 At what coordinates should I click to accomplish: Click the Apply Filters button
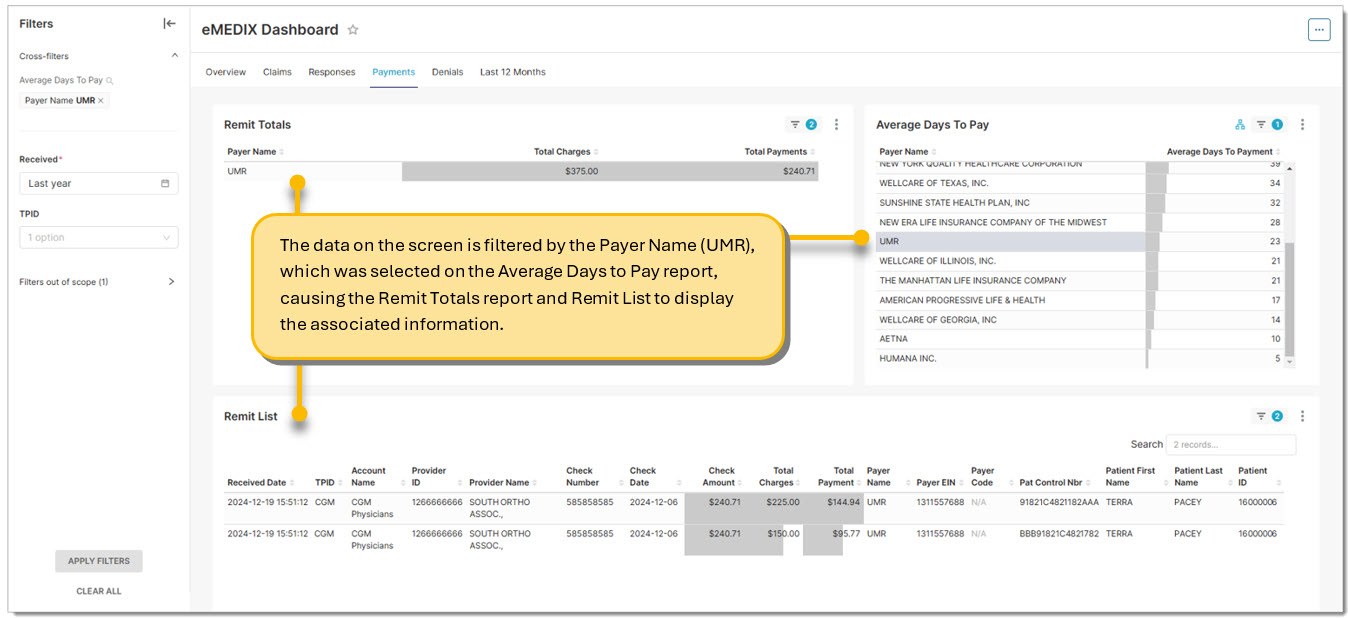tap(99, 561)
